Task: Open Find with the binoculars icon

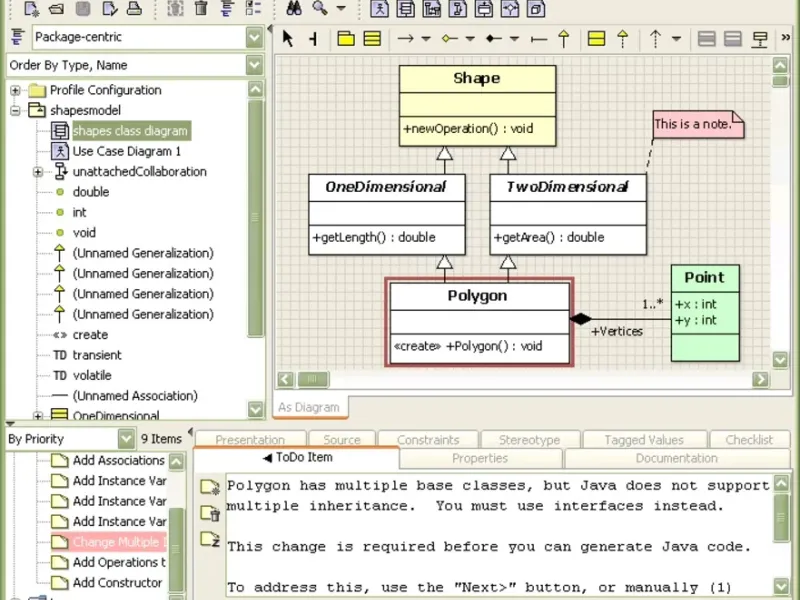Action: (293, 8)
